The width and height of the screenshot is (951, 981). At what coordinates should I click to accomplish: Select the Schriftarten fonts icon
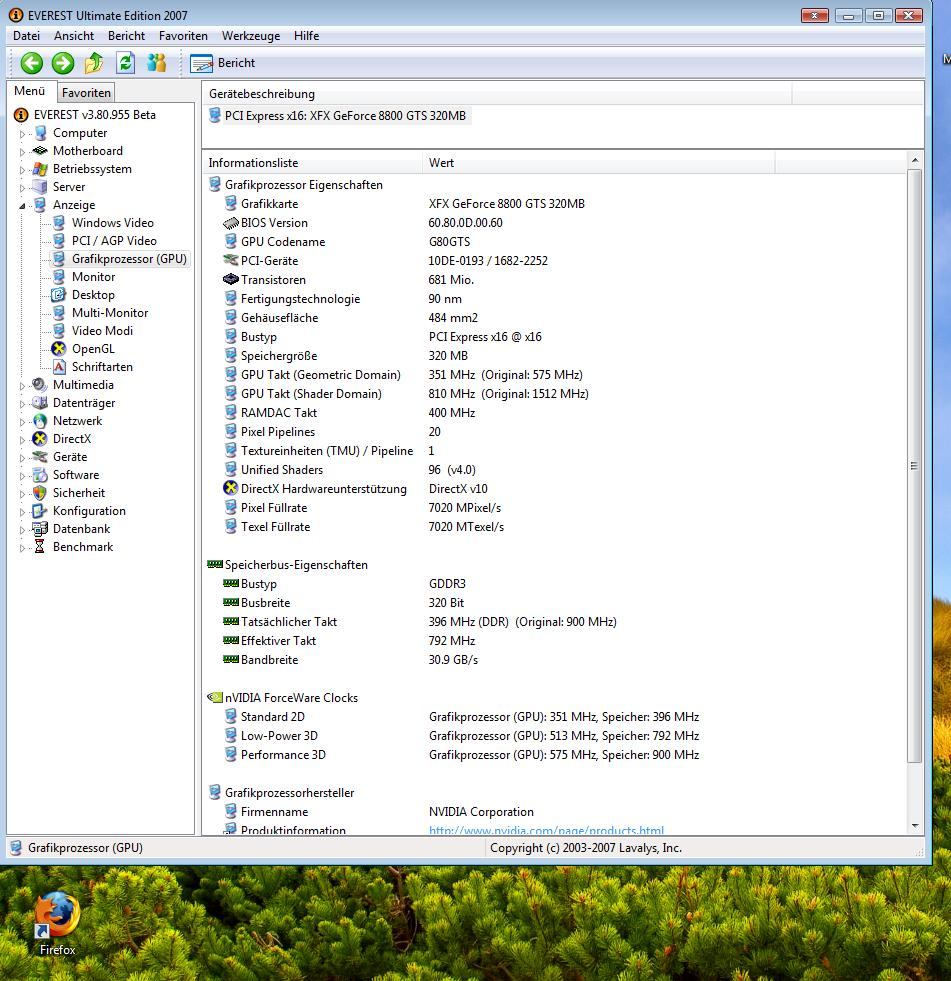coord(59,367)
